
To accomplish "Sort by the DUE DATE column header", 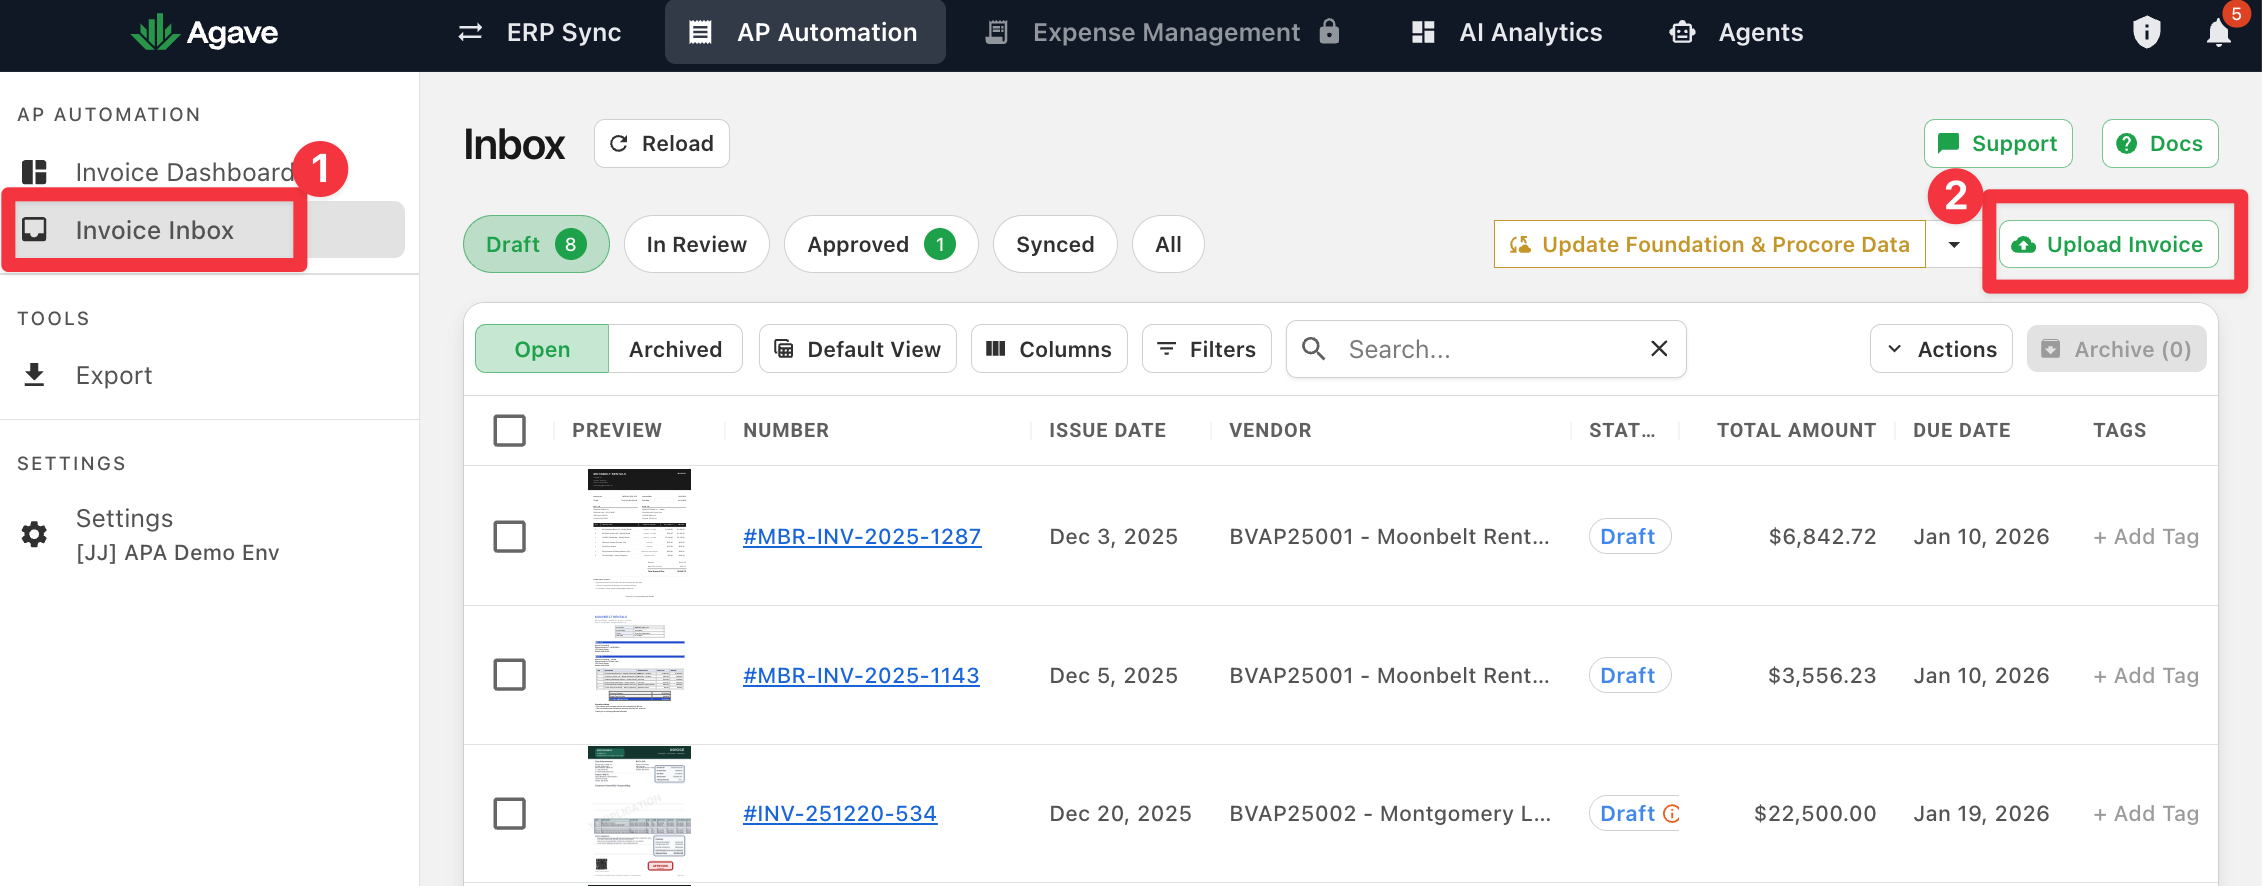I will tap(1961, 431).
